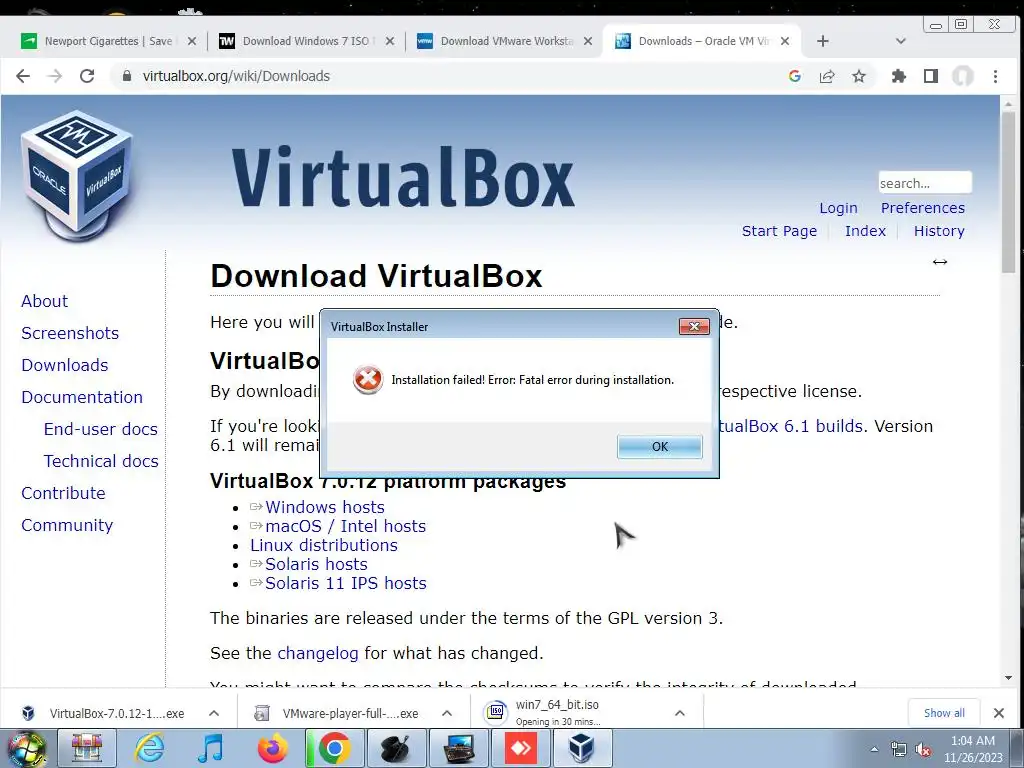The image size is (1024, 768).
Task: Click the share page icon
Action: [x=827, y=76]
